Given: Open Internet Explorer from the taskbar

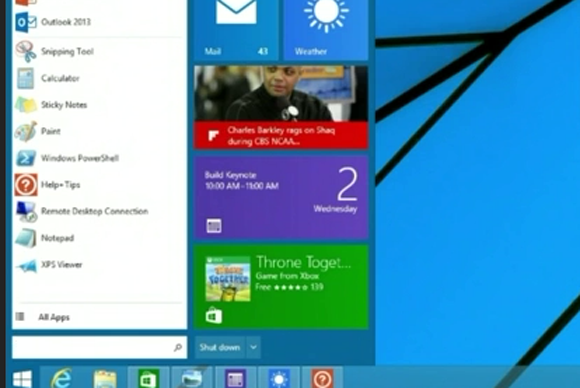Looking at the screenshot, I should pos(61,378).
